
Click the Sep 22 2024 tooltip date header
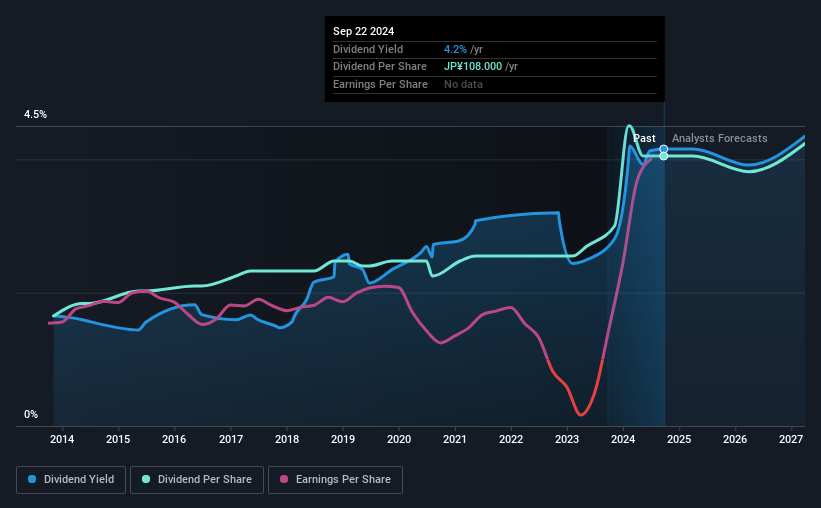pos(363,31)
